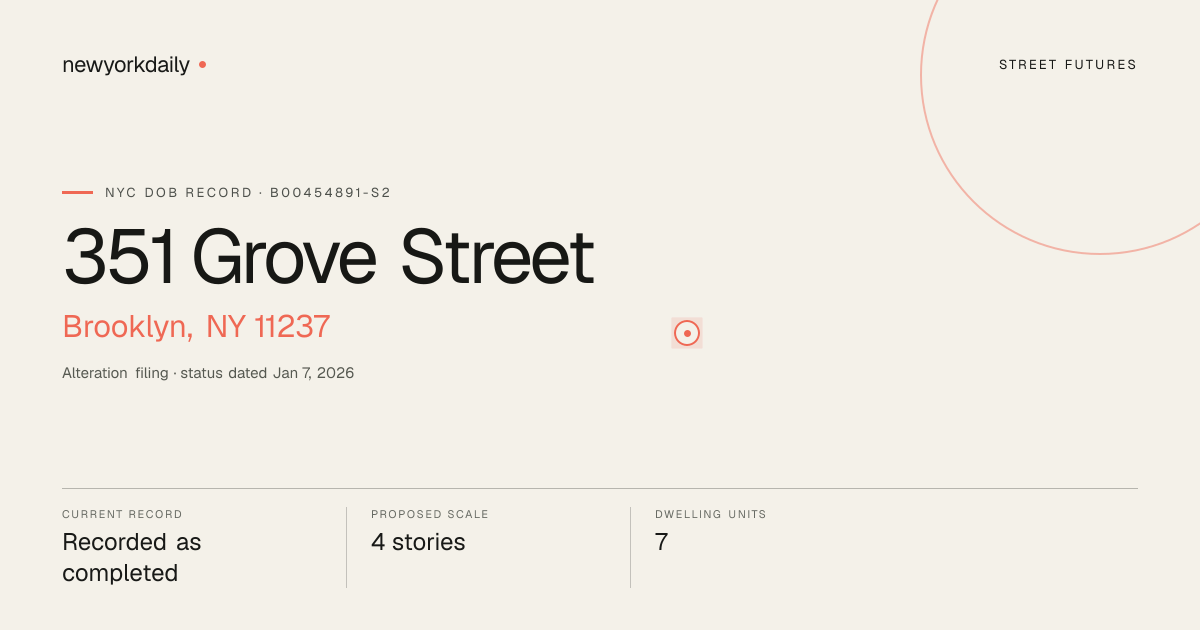Image resolution: width=1200 pixels, height=630 pixels.
Task: Click the 351 Grove Street headline
Action: (x=328, y=258)
